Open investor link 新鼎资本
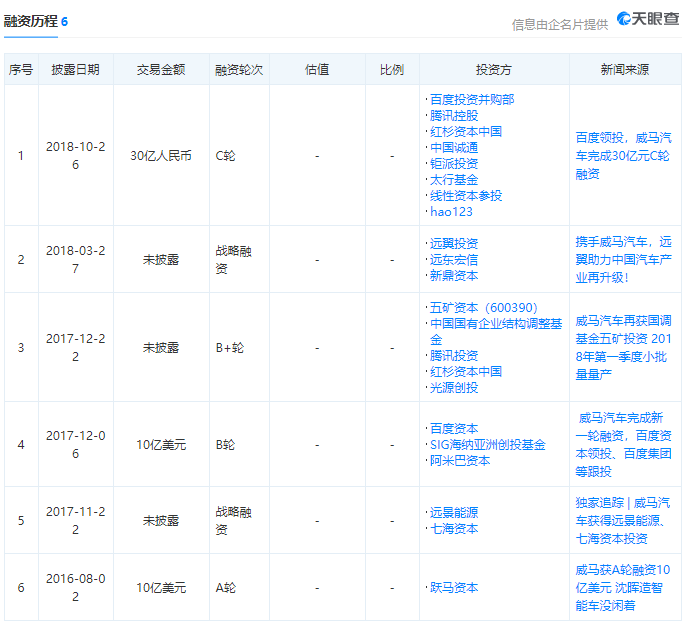 pyautogui.click(x=454, y=275)
